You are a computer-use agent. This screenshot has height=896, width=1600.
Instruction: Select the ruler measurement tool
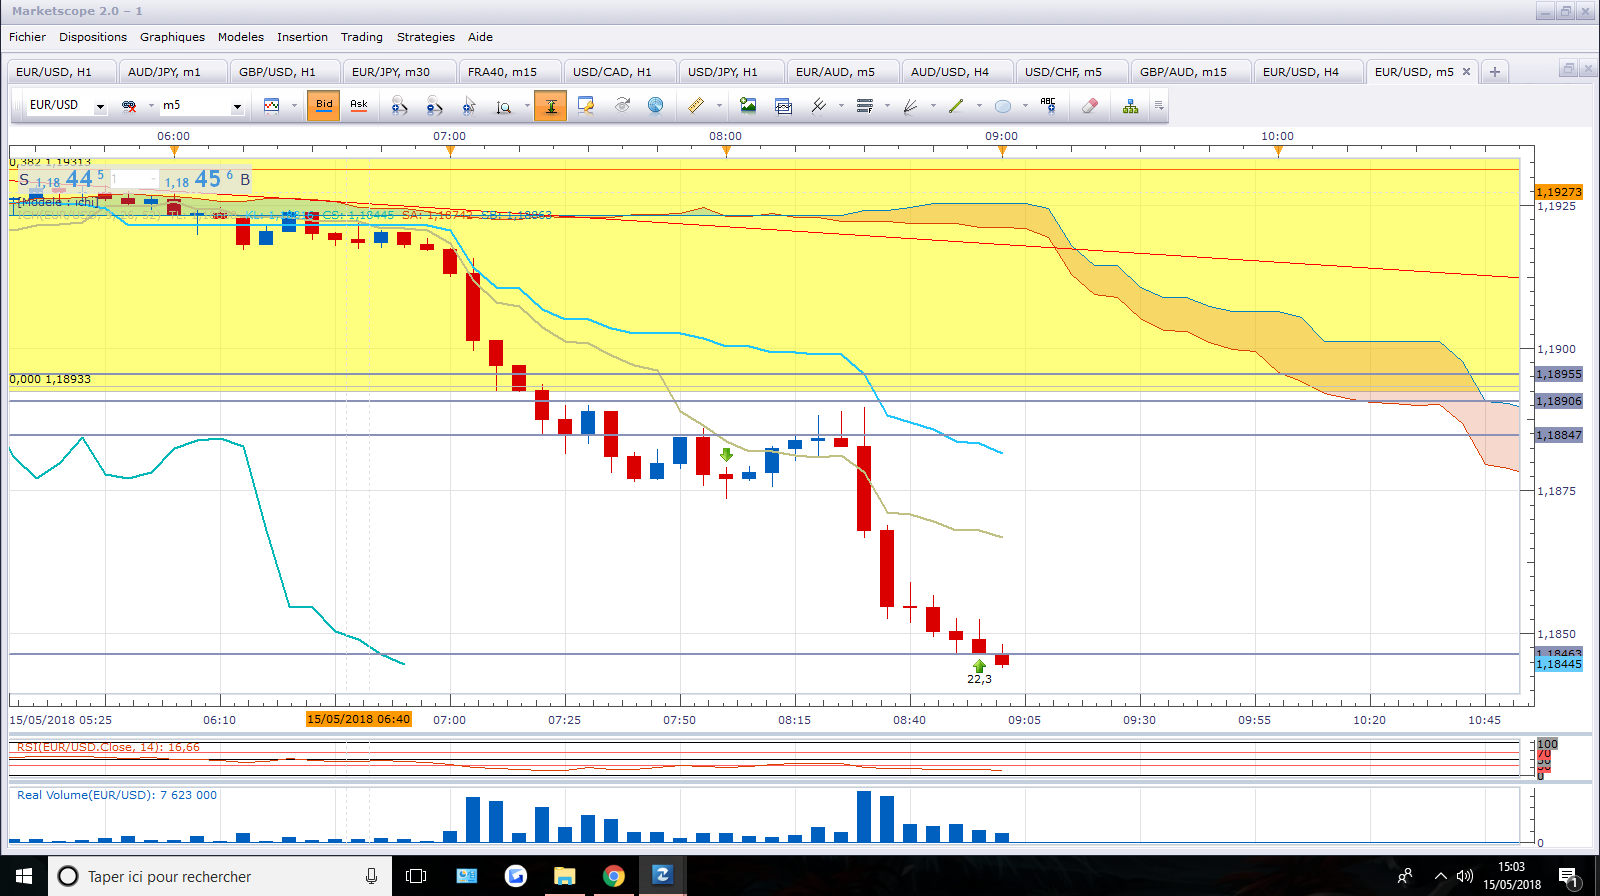[x=696, y=105]
